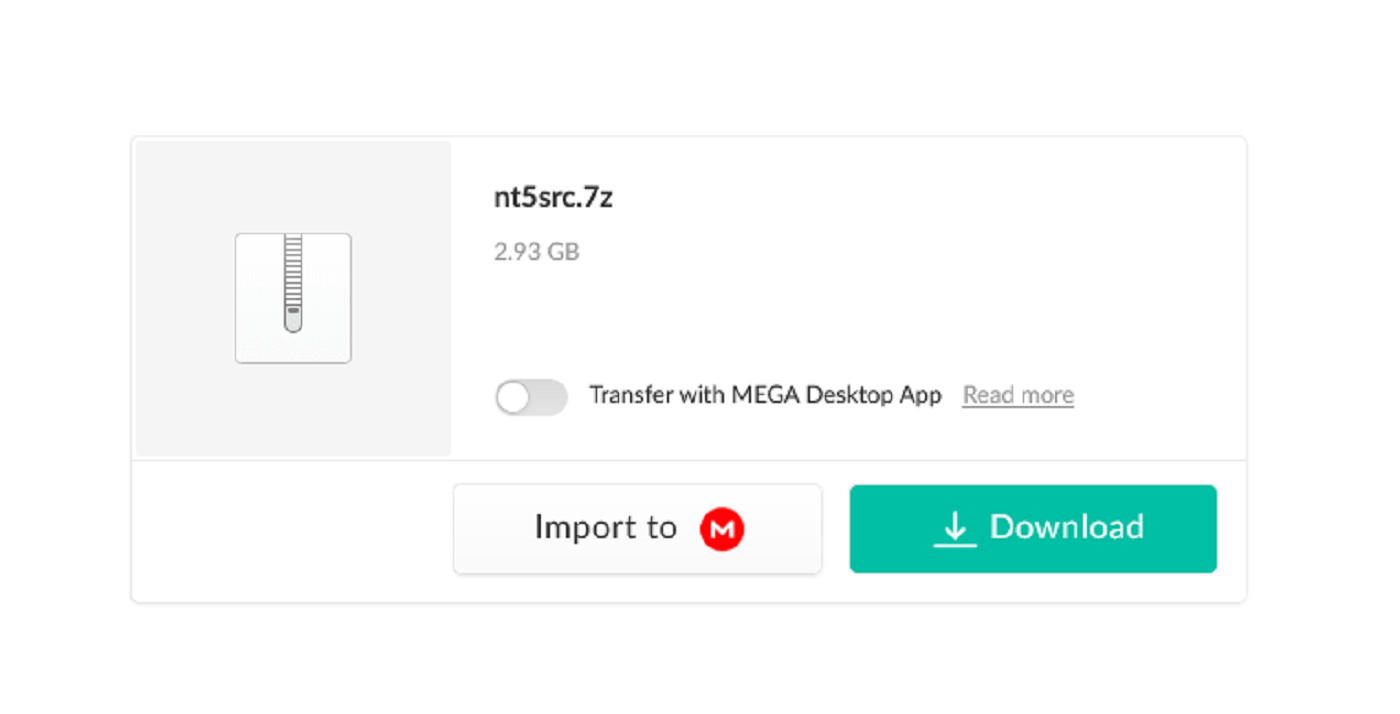Image resolution: width=1400 pixels, height=714 pixels.
Task: Click the "Download" text label
Action: pyautogui.click(x=1067, y=527)
